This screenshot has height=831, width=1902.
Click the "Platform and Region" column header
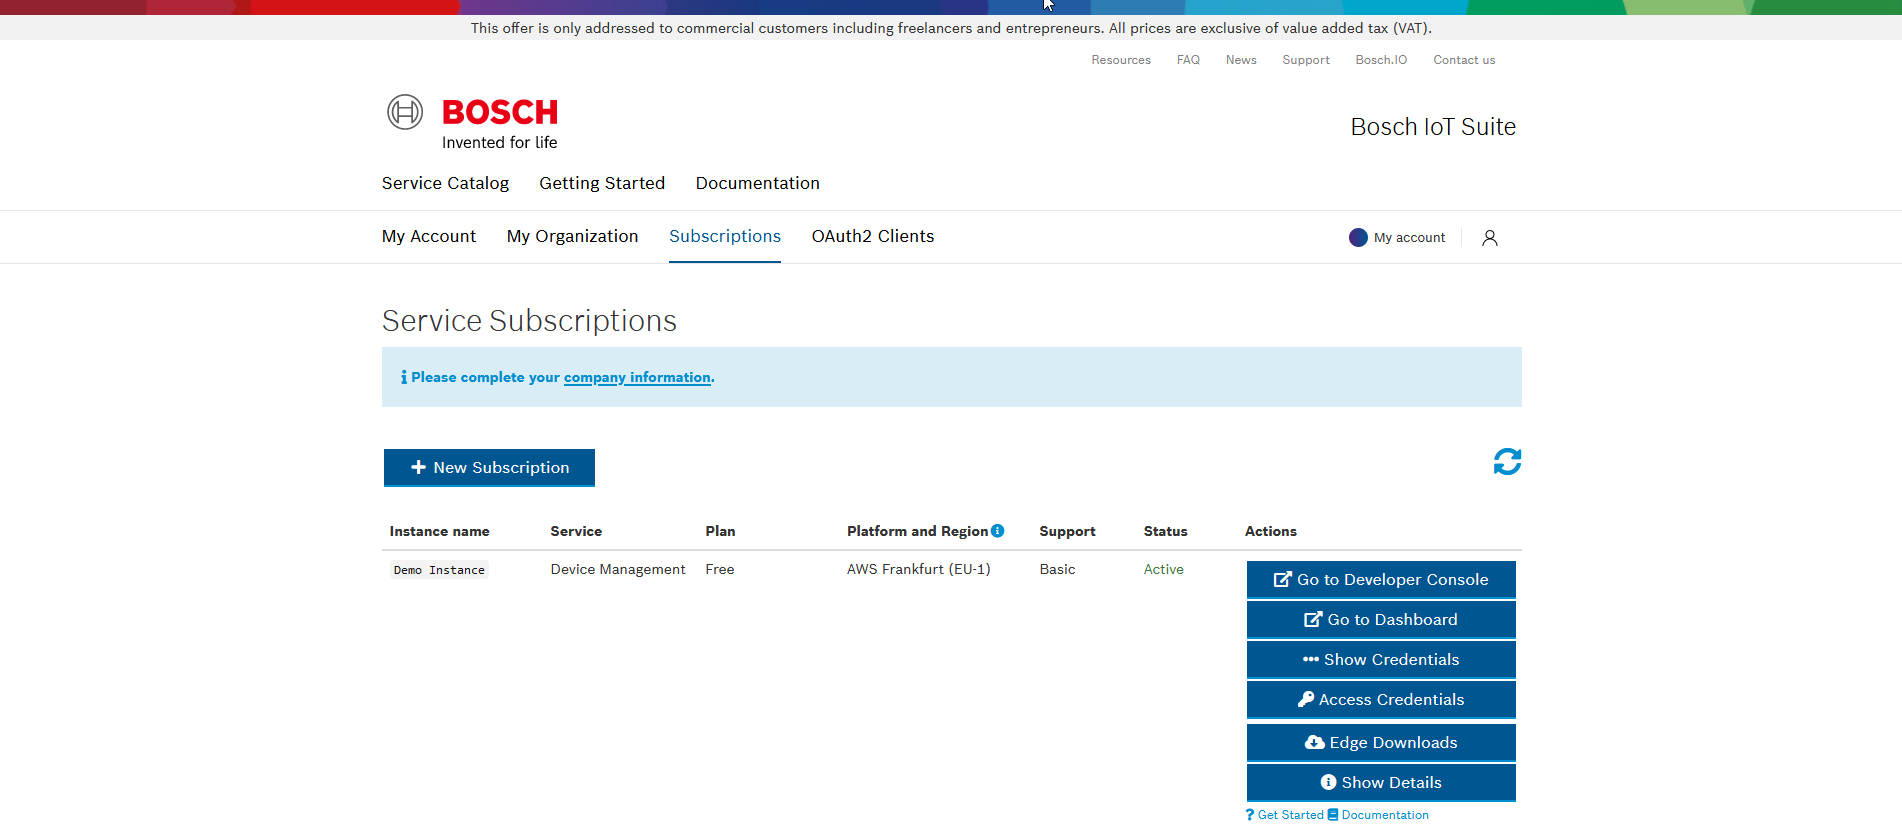click(x=917, y=531)
